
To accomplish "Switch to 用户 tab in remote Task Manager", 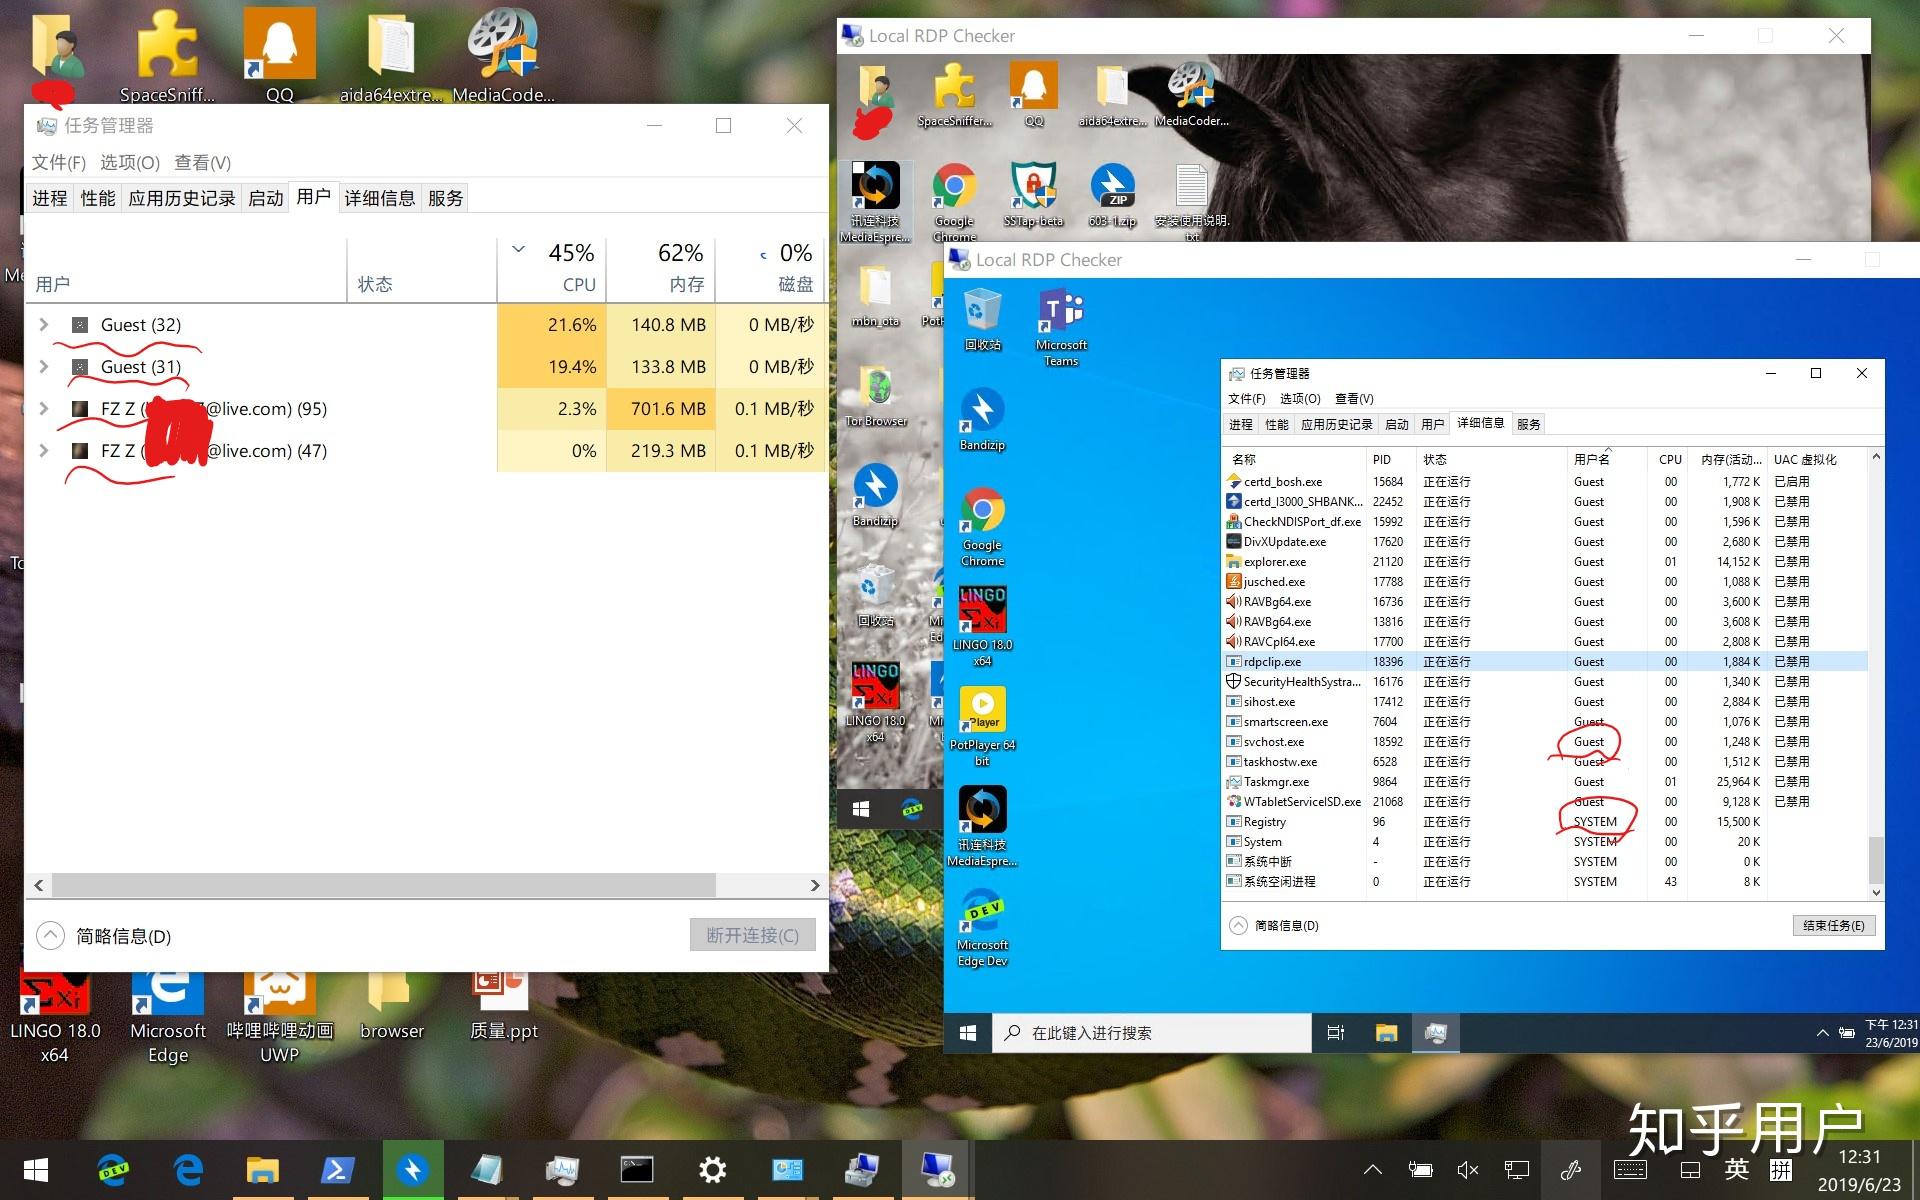I will (x=1433, y=424).
